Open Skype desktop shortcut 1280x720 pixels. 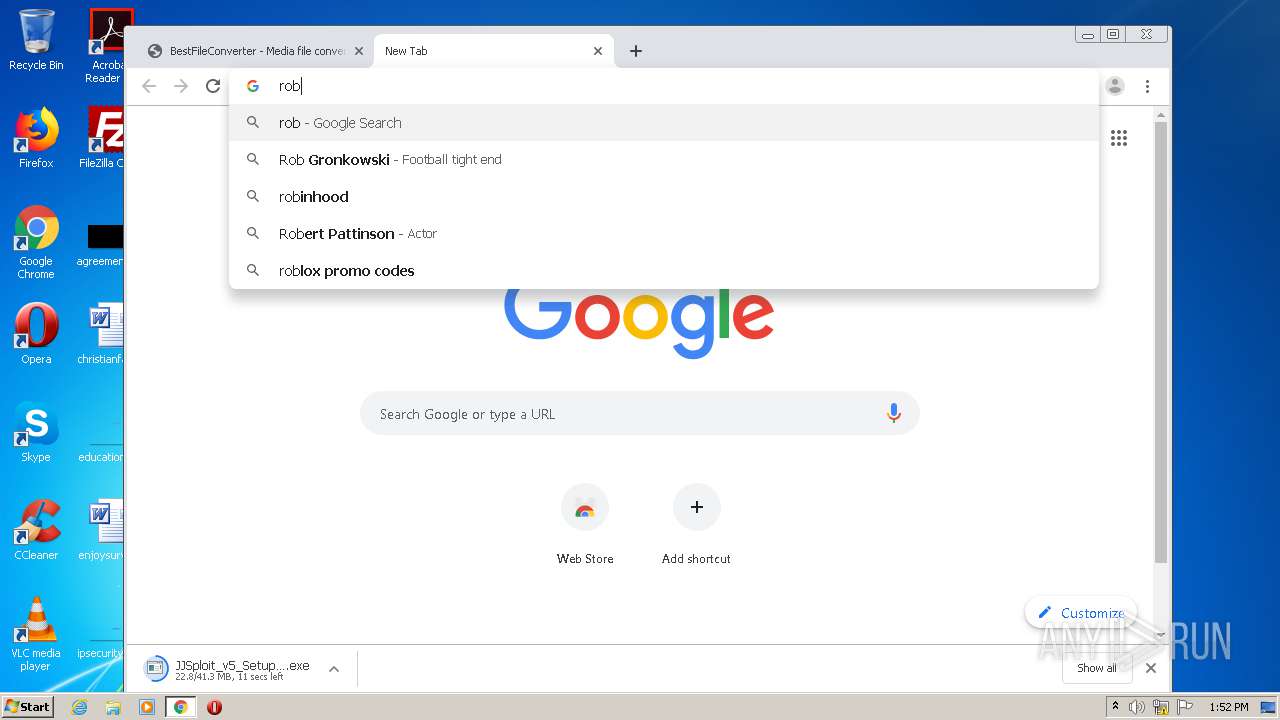(36, 432)
